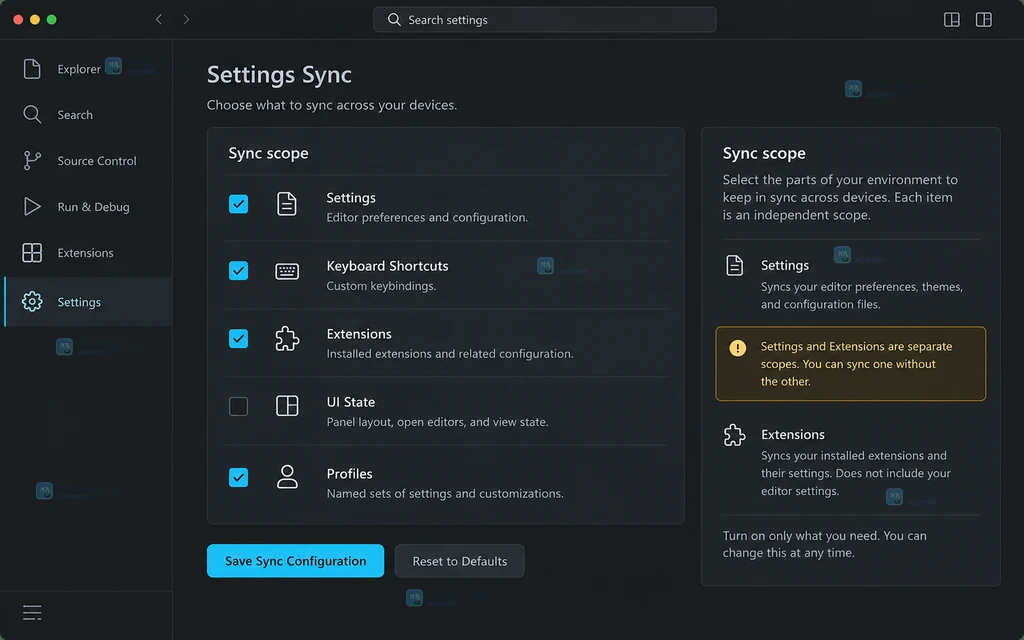The width and height of the screenshot is (1024, 640).
Task: Click the person icon in the Profiles row
Action: pyautogui.click(x=287, y=477)
